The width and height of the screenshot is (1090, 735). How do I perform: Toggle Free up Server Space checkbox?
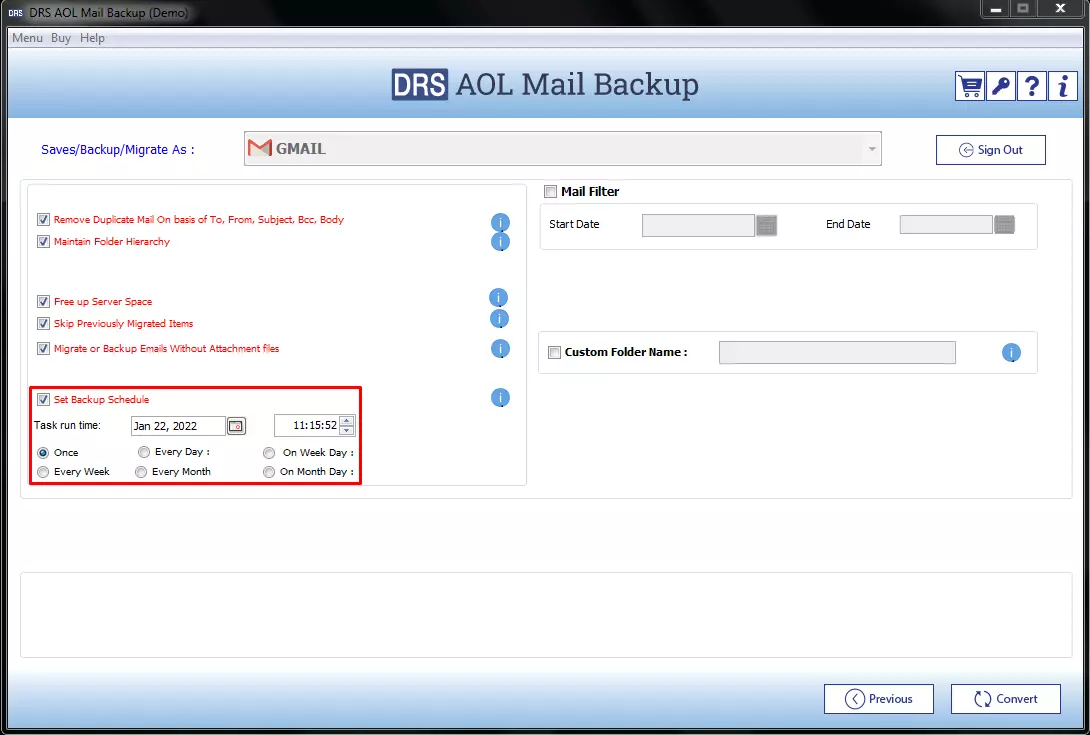[x=43, y=302]
